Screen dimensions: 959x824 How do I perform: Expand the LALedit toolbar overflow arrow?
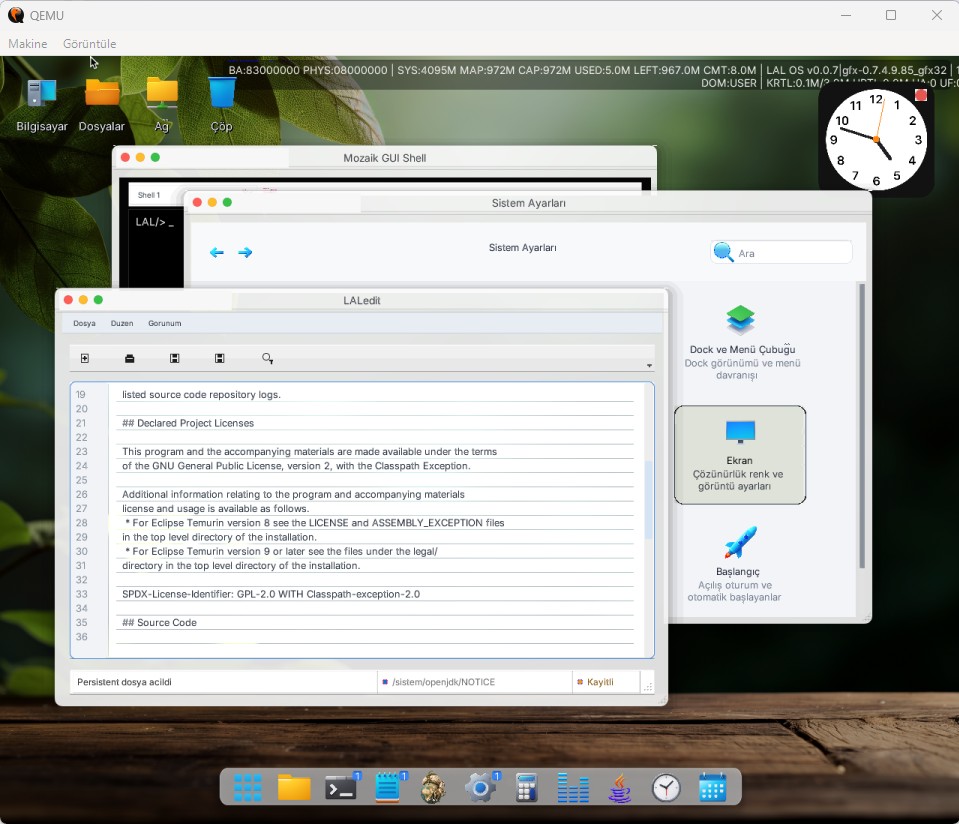[x=650, y=366]
